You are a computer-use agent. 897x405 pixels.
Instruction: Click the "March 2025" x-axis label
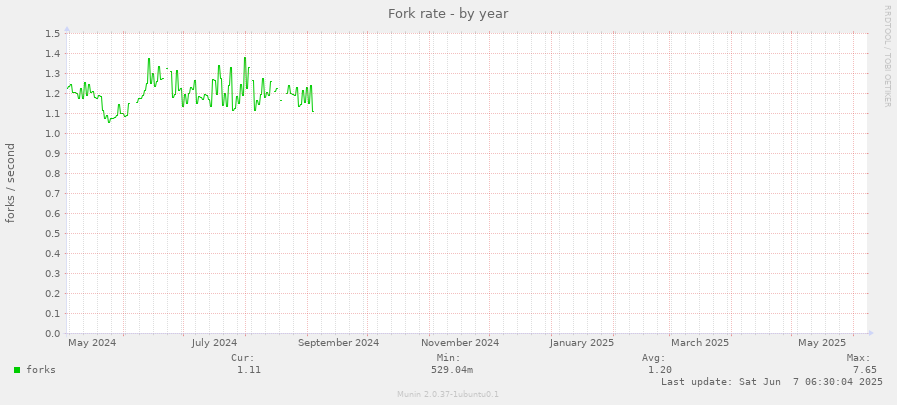700,343
